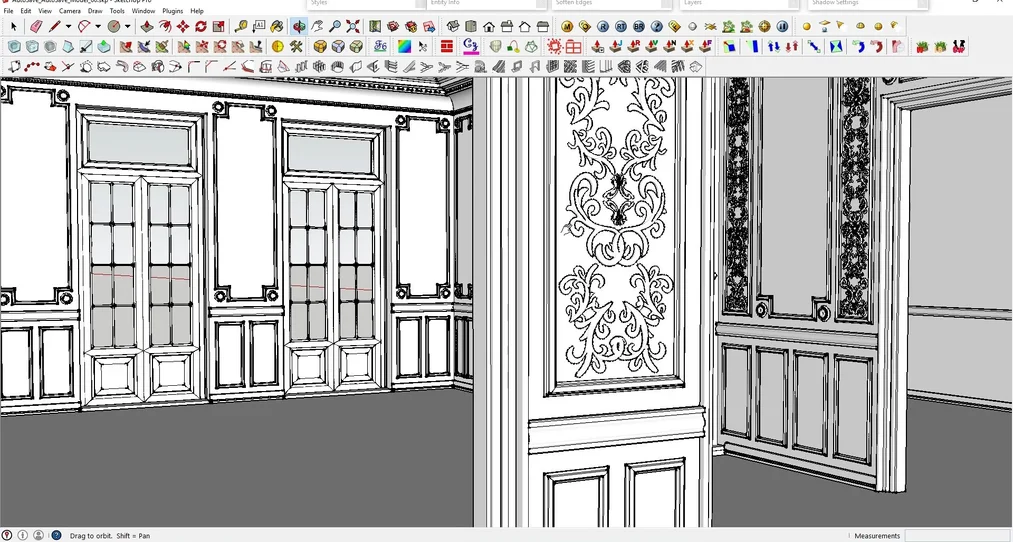The height and width of the screenshot is (542, 1013).
Task: Pick the Zoom magnifier tool
Action: pyautogui.click(x=335, y=26)
